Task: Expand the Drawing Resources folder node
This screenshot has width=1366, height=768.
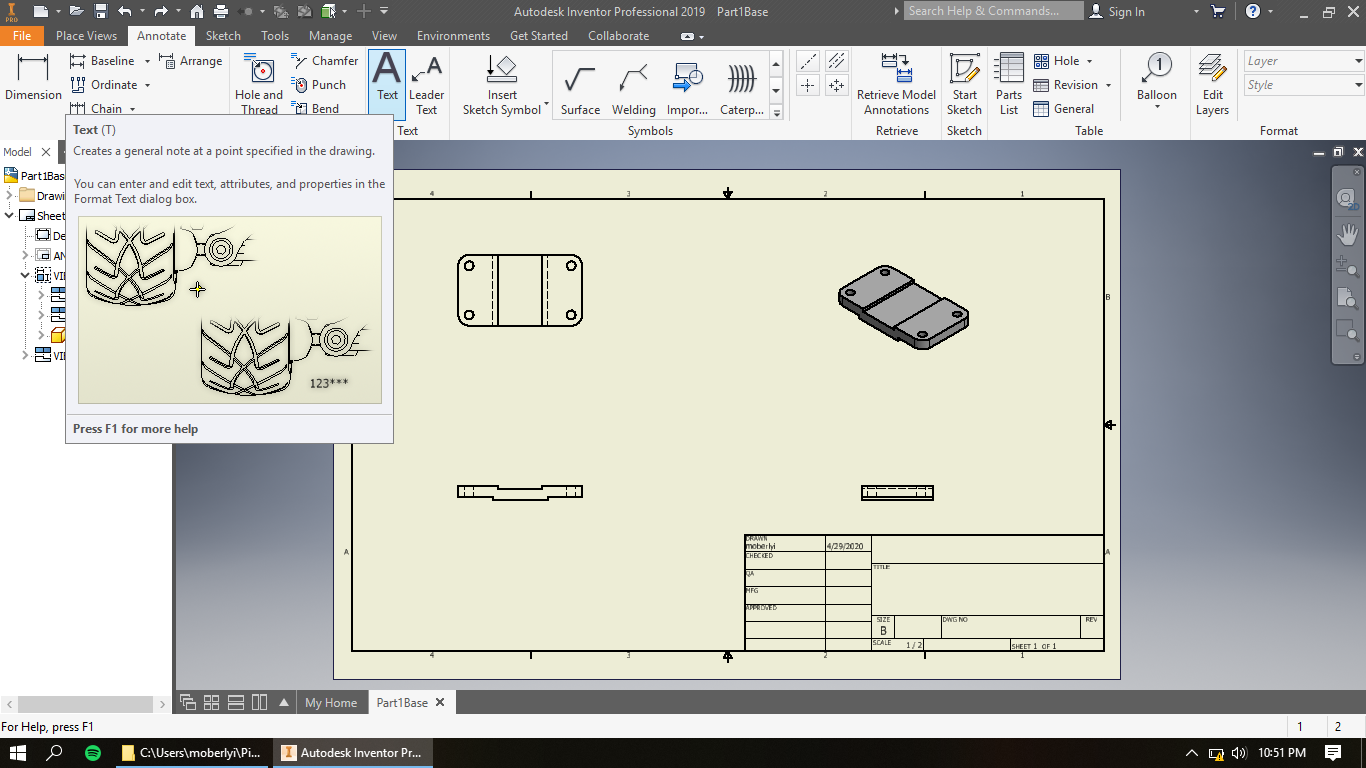Action: coord(10,196)
